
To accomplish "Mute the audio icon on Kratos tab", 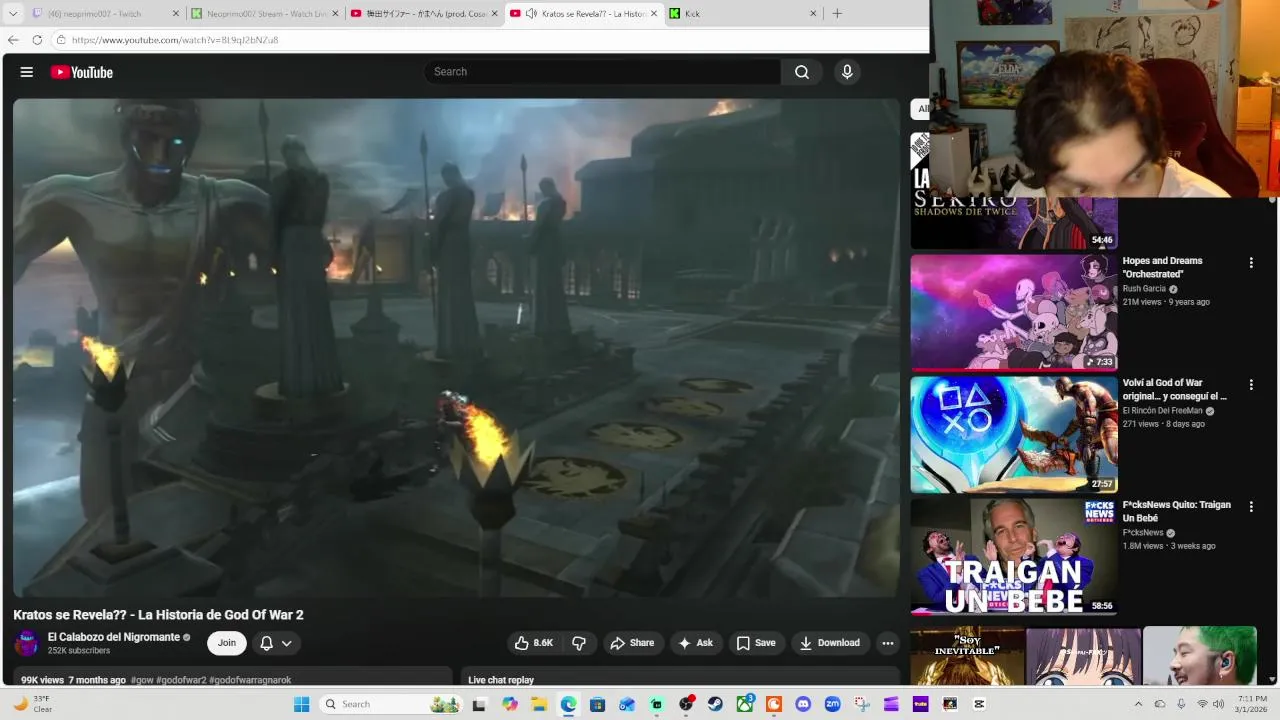I will (x=531, y=14).
